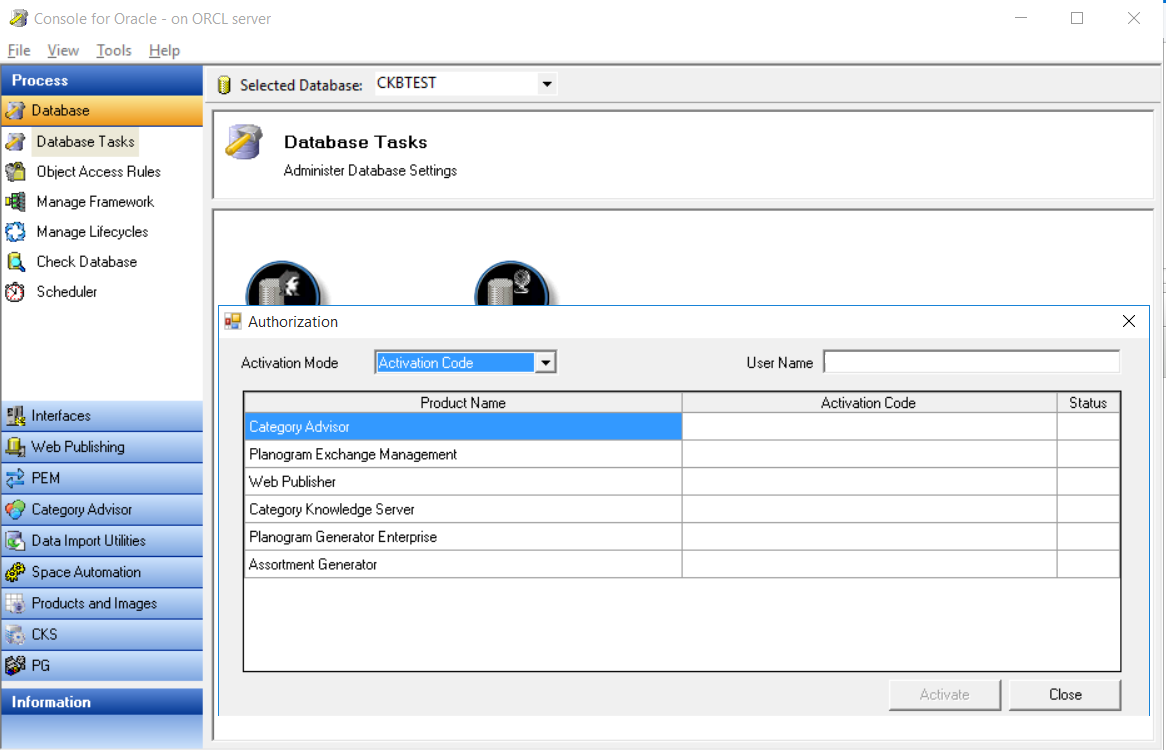Screen dimensions: 1166x750
Task: Click the left round database task icon
Action: tap(283, 285)
